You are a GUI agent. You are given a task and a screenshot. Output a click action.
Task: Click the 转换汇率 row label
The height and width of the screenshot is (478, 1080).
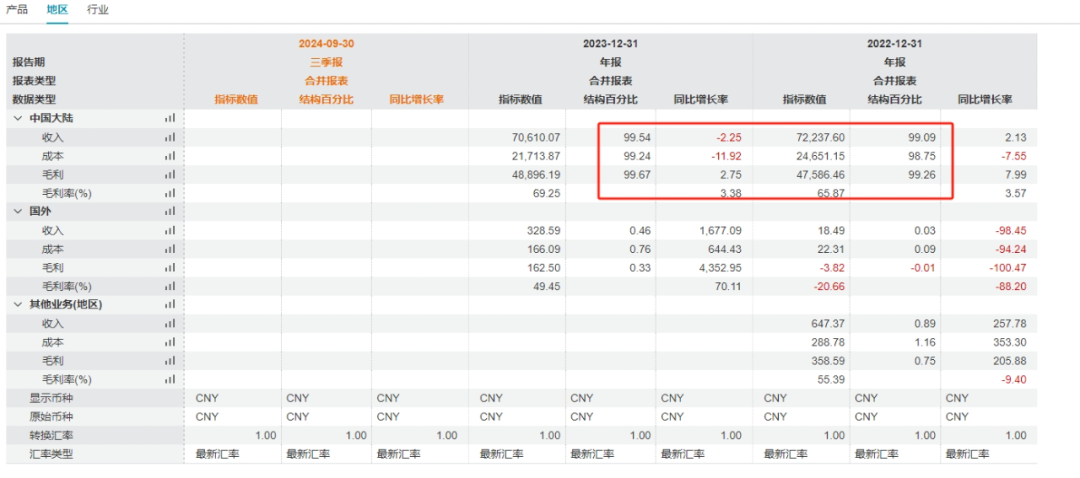coord(51,435)
